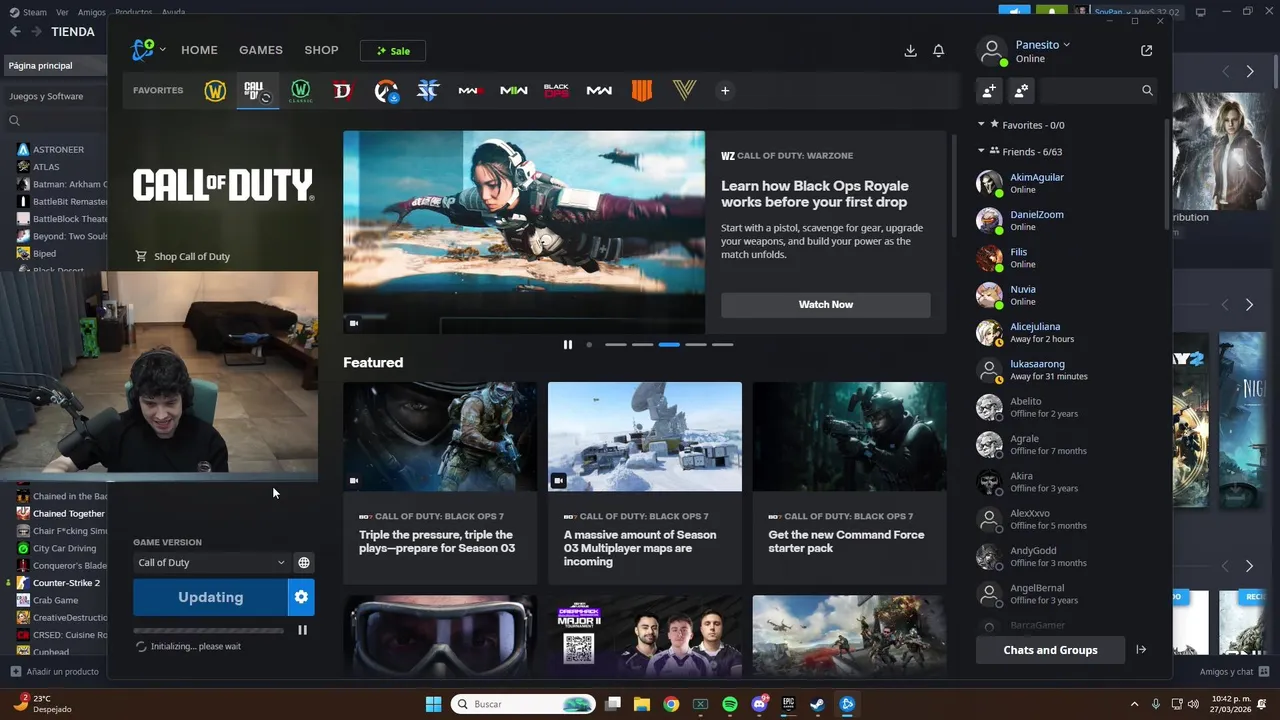The image size is (1280, 720).
Task: Open the notifications bell
Action: point(938,50)
